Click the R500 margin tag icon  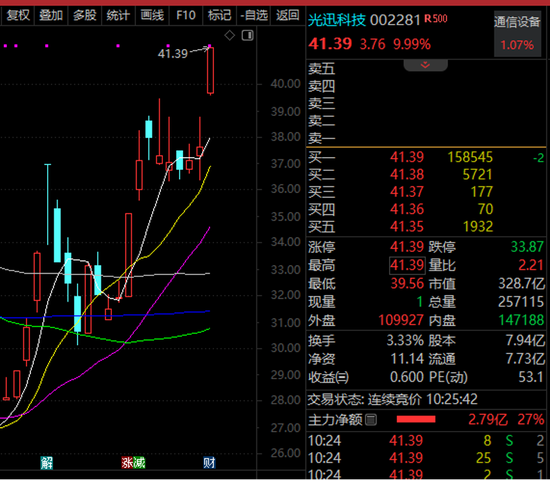[x=436, y=18]
